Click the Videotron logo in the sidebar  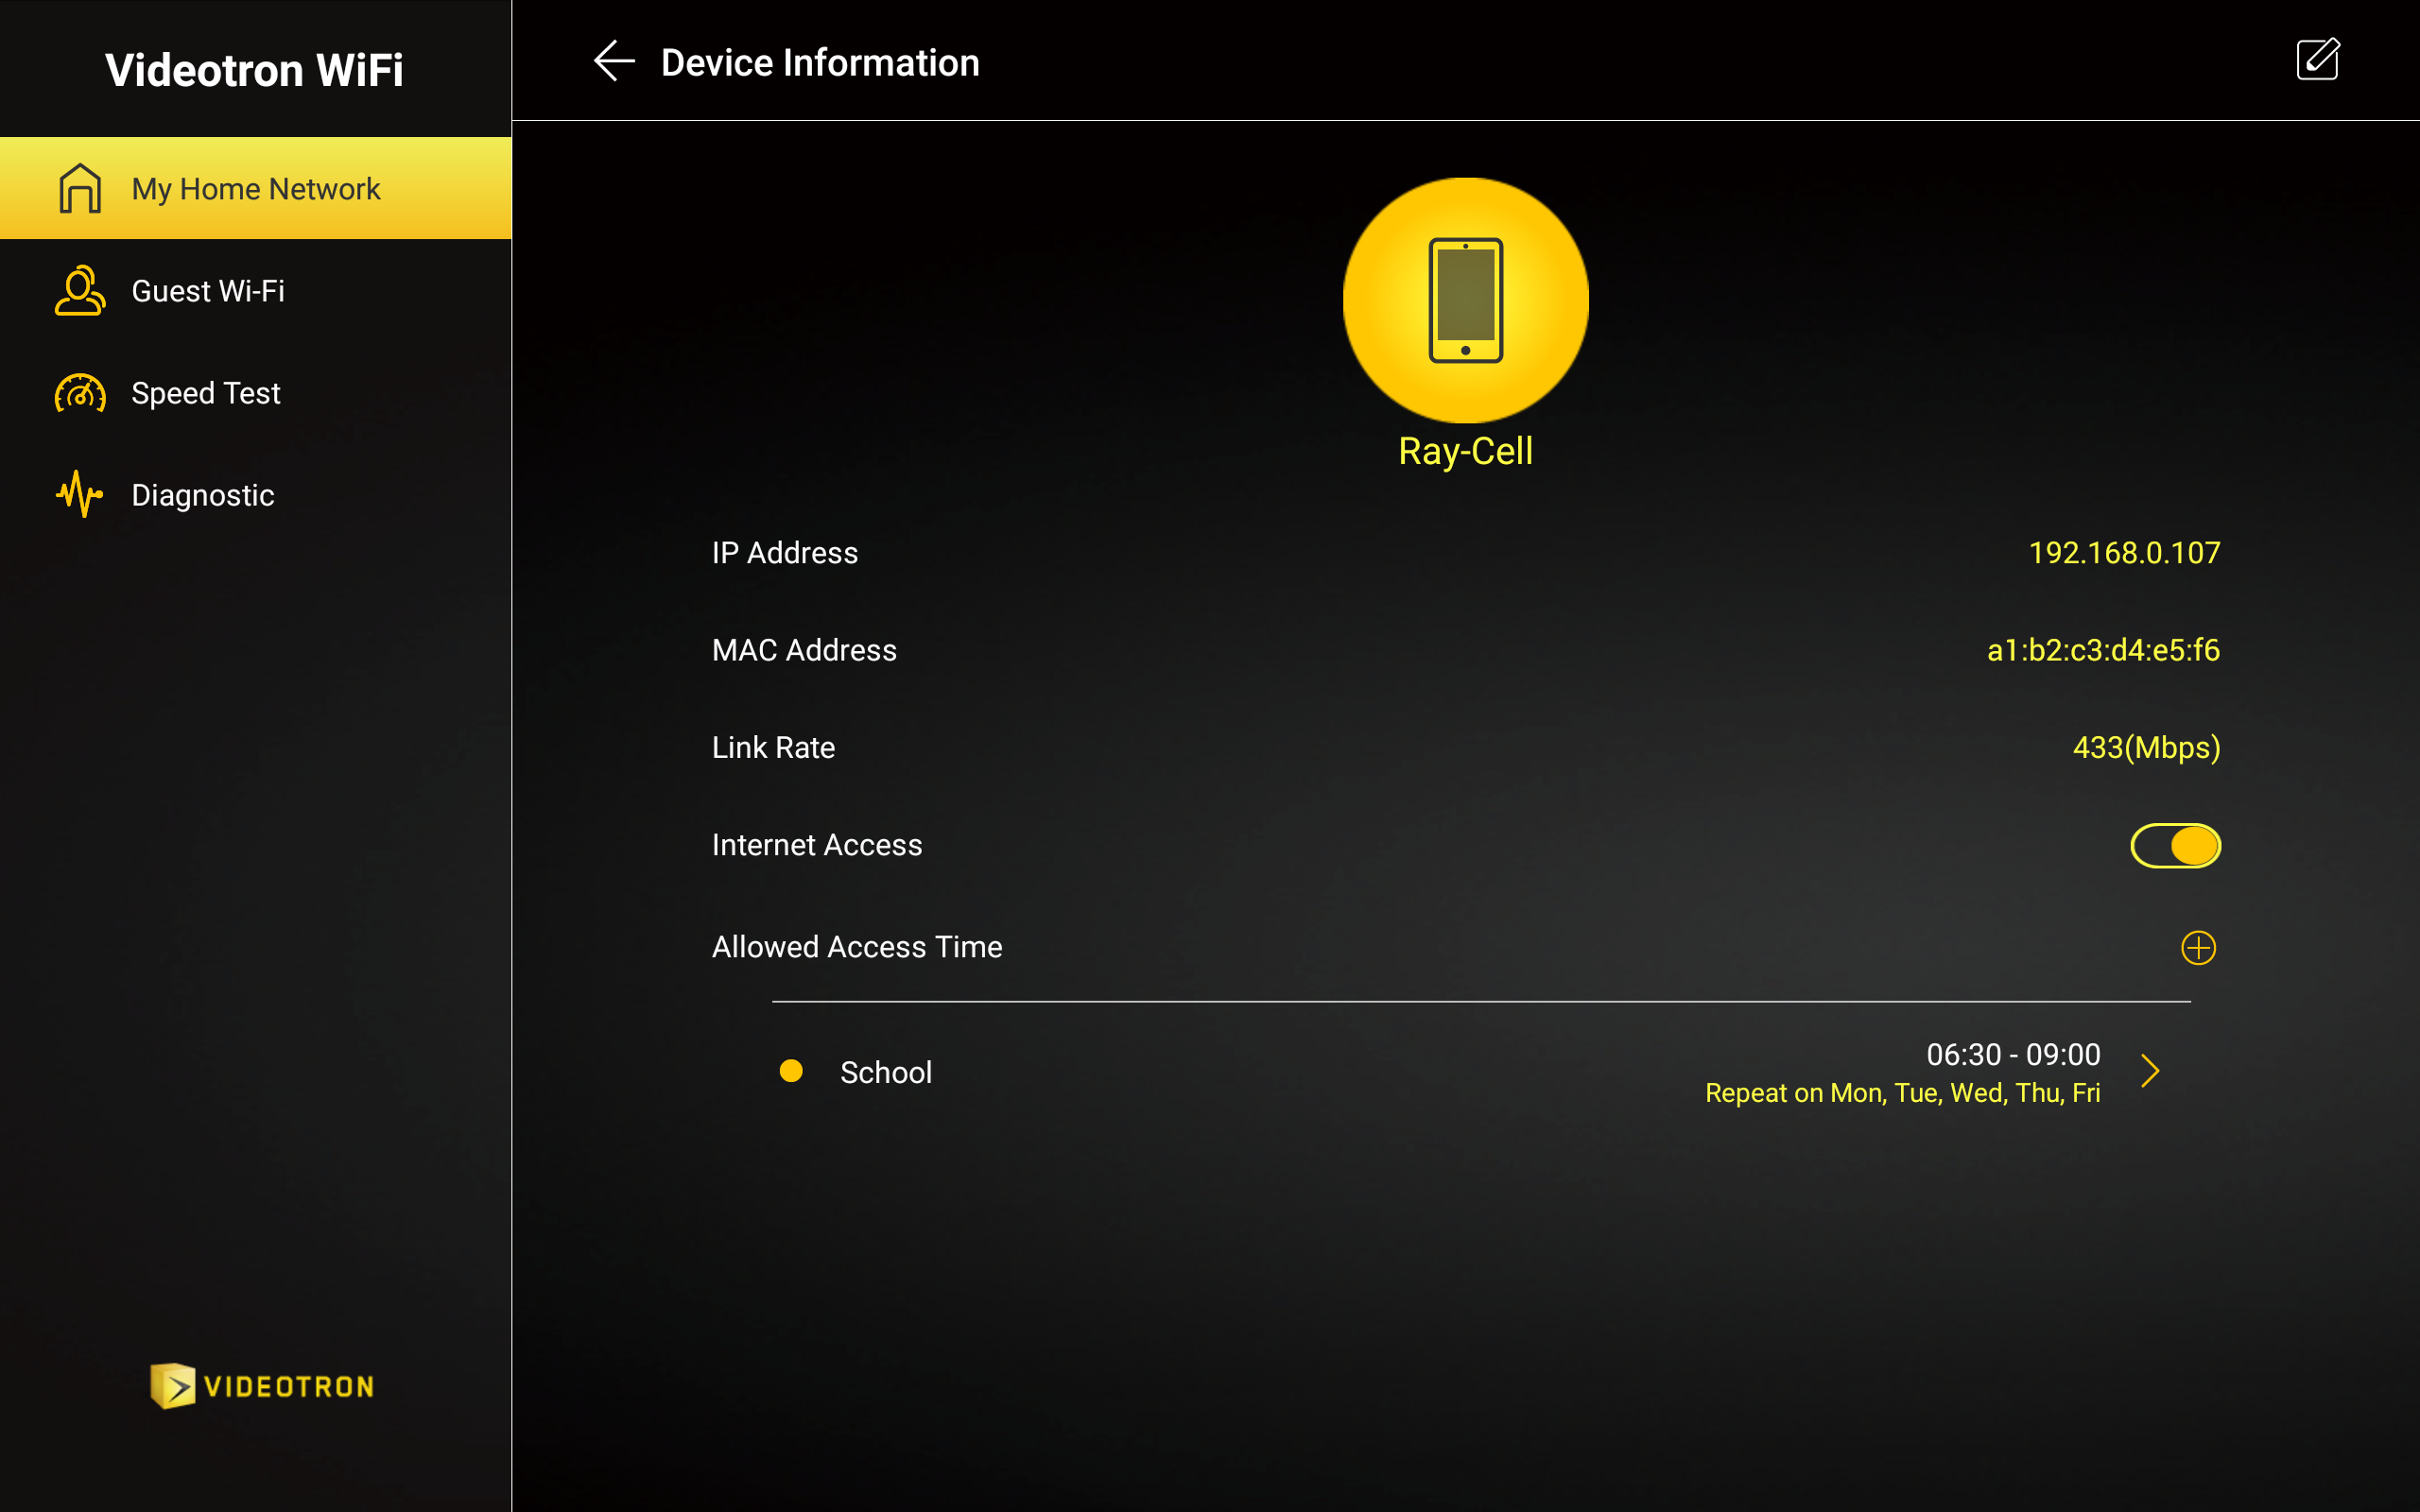pos(262,1386)
